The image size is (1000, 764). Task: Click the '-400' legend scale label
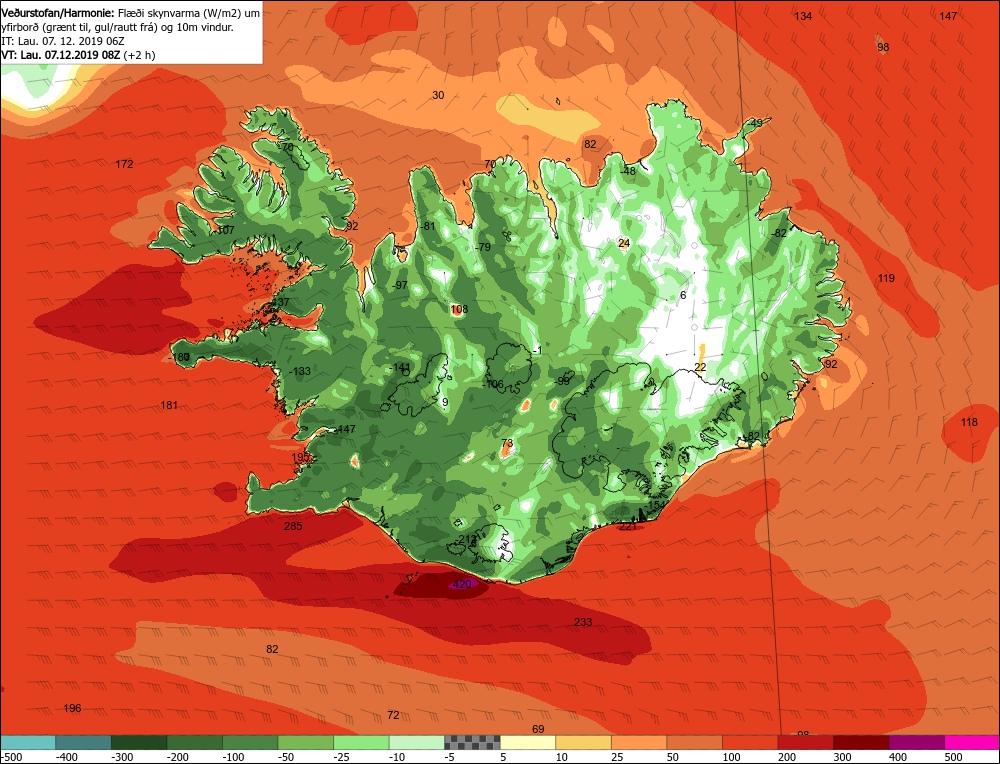[67, 757]
